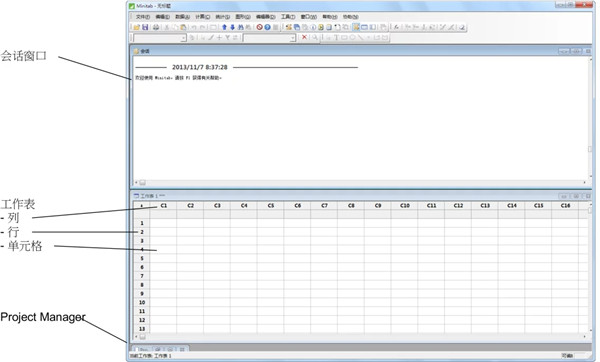Image resolution: width=600 pixels, height=362 pixels.
Task: Use the binoculars Find icon
Action: tap(240, 27)
